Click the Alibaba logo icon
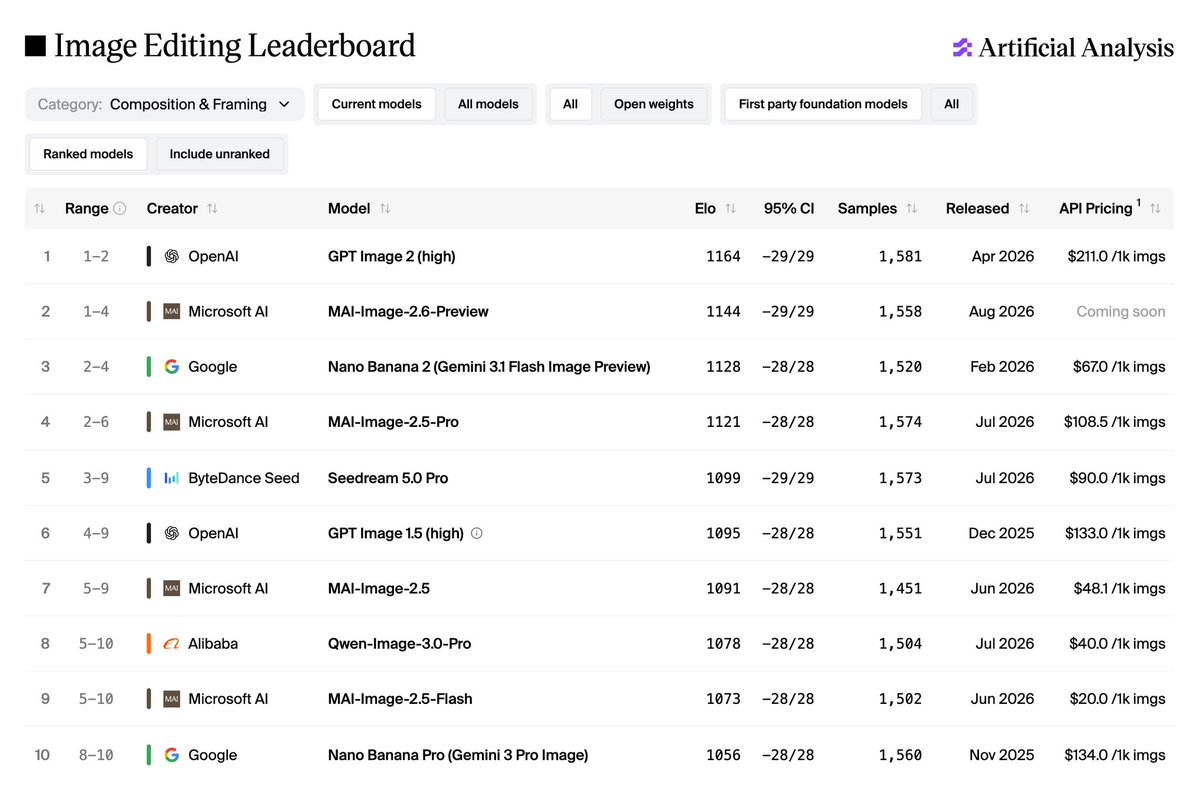 (172, 644)
